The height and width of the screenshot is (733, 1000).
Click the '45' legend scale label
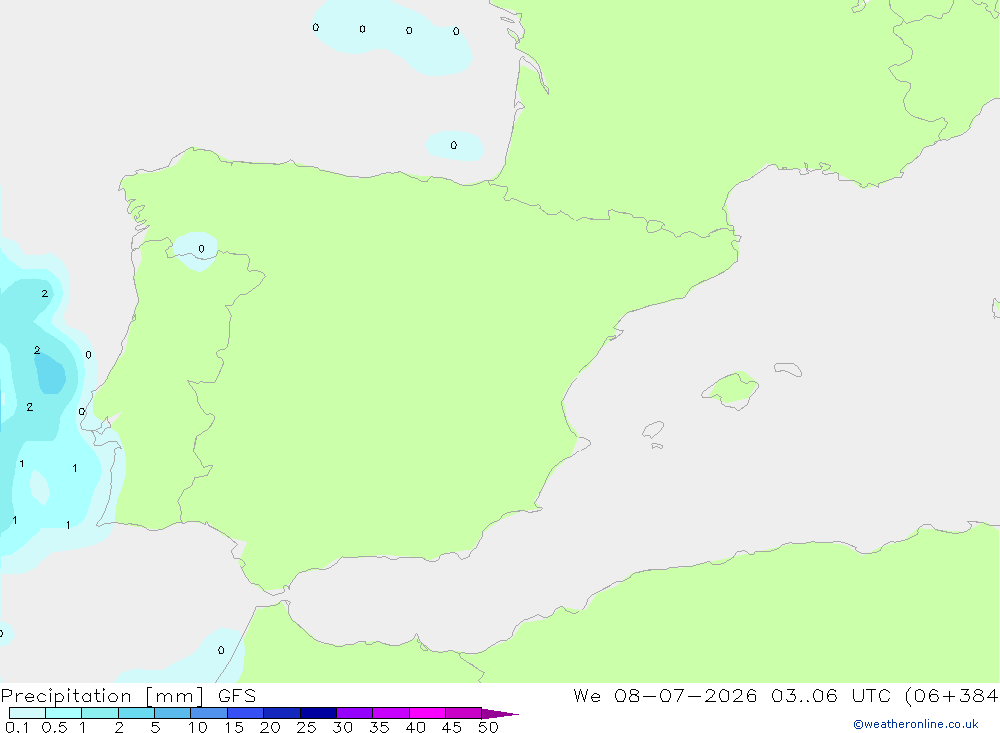pyautogui.click(x=452, y=727)
